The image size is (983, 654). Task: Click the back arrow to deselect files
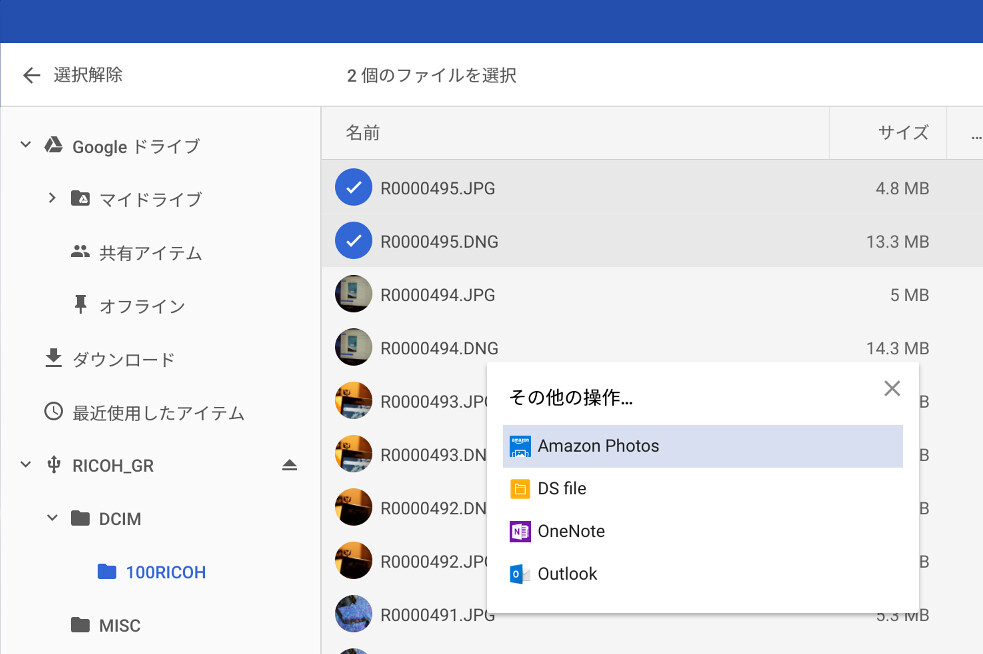click(32, 75)
